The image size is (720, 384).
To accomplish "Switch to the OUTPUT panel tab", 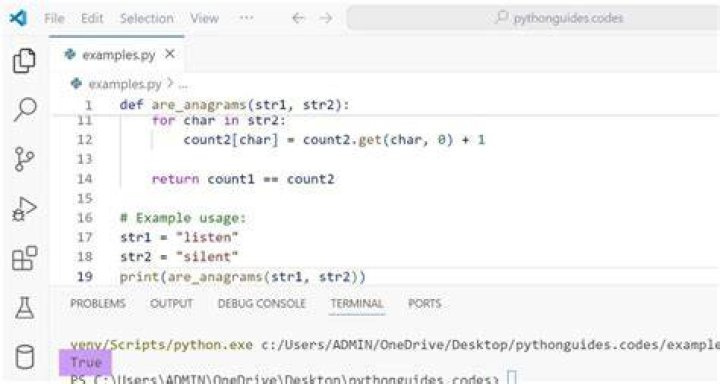I will 171,304.
